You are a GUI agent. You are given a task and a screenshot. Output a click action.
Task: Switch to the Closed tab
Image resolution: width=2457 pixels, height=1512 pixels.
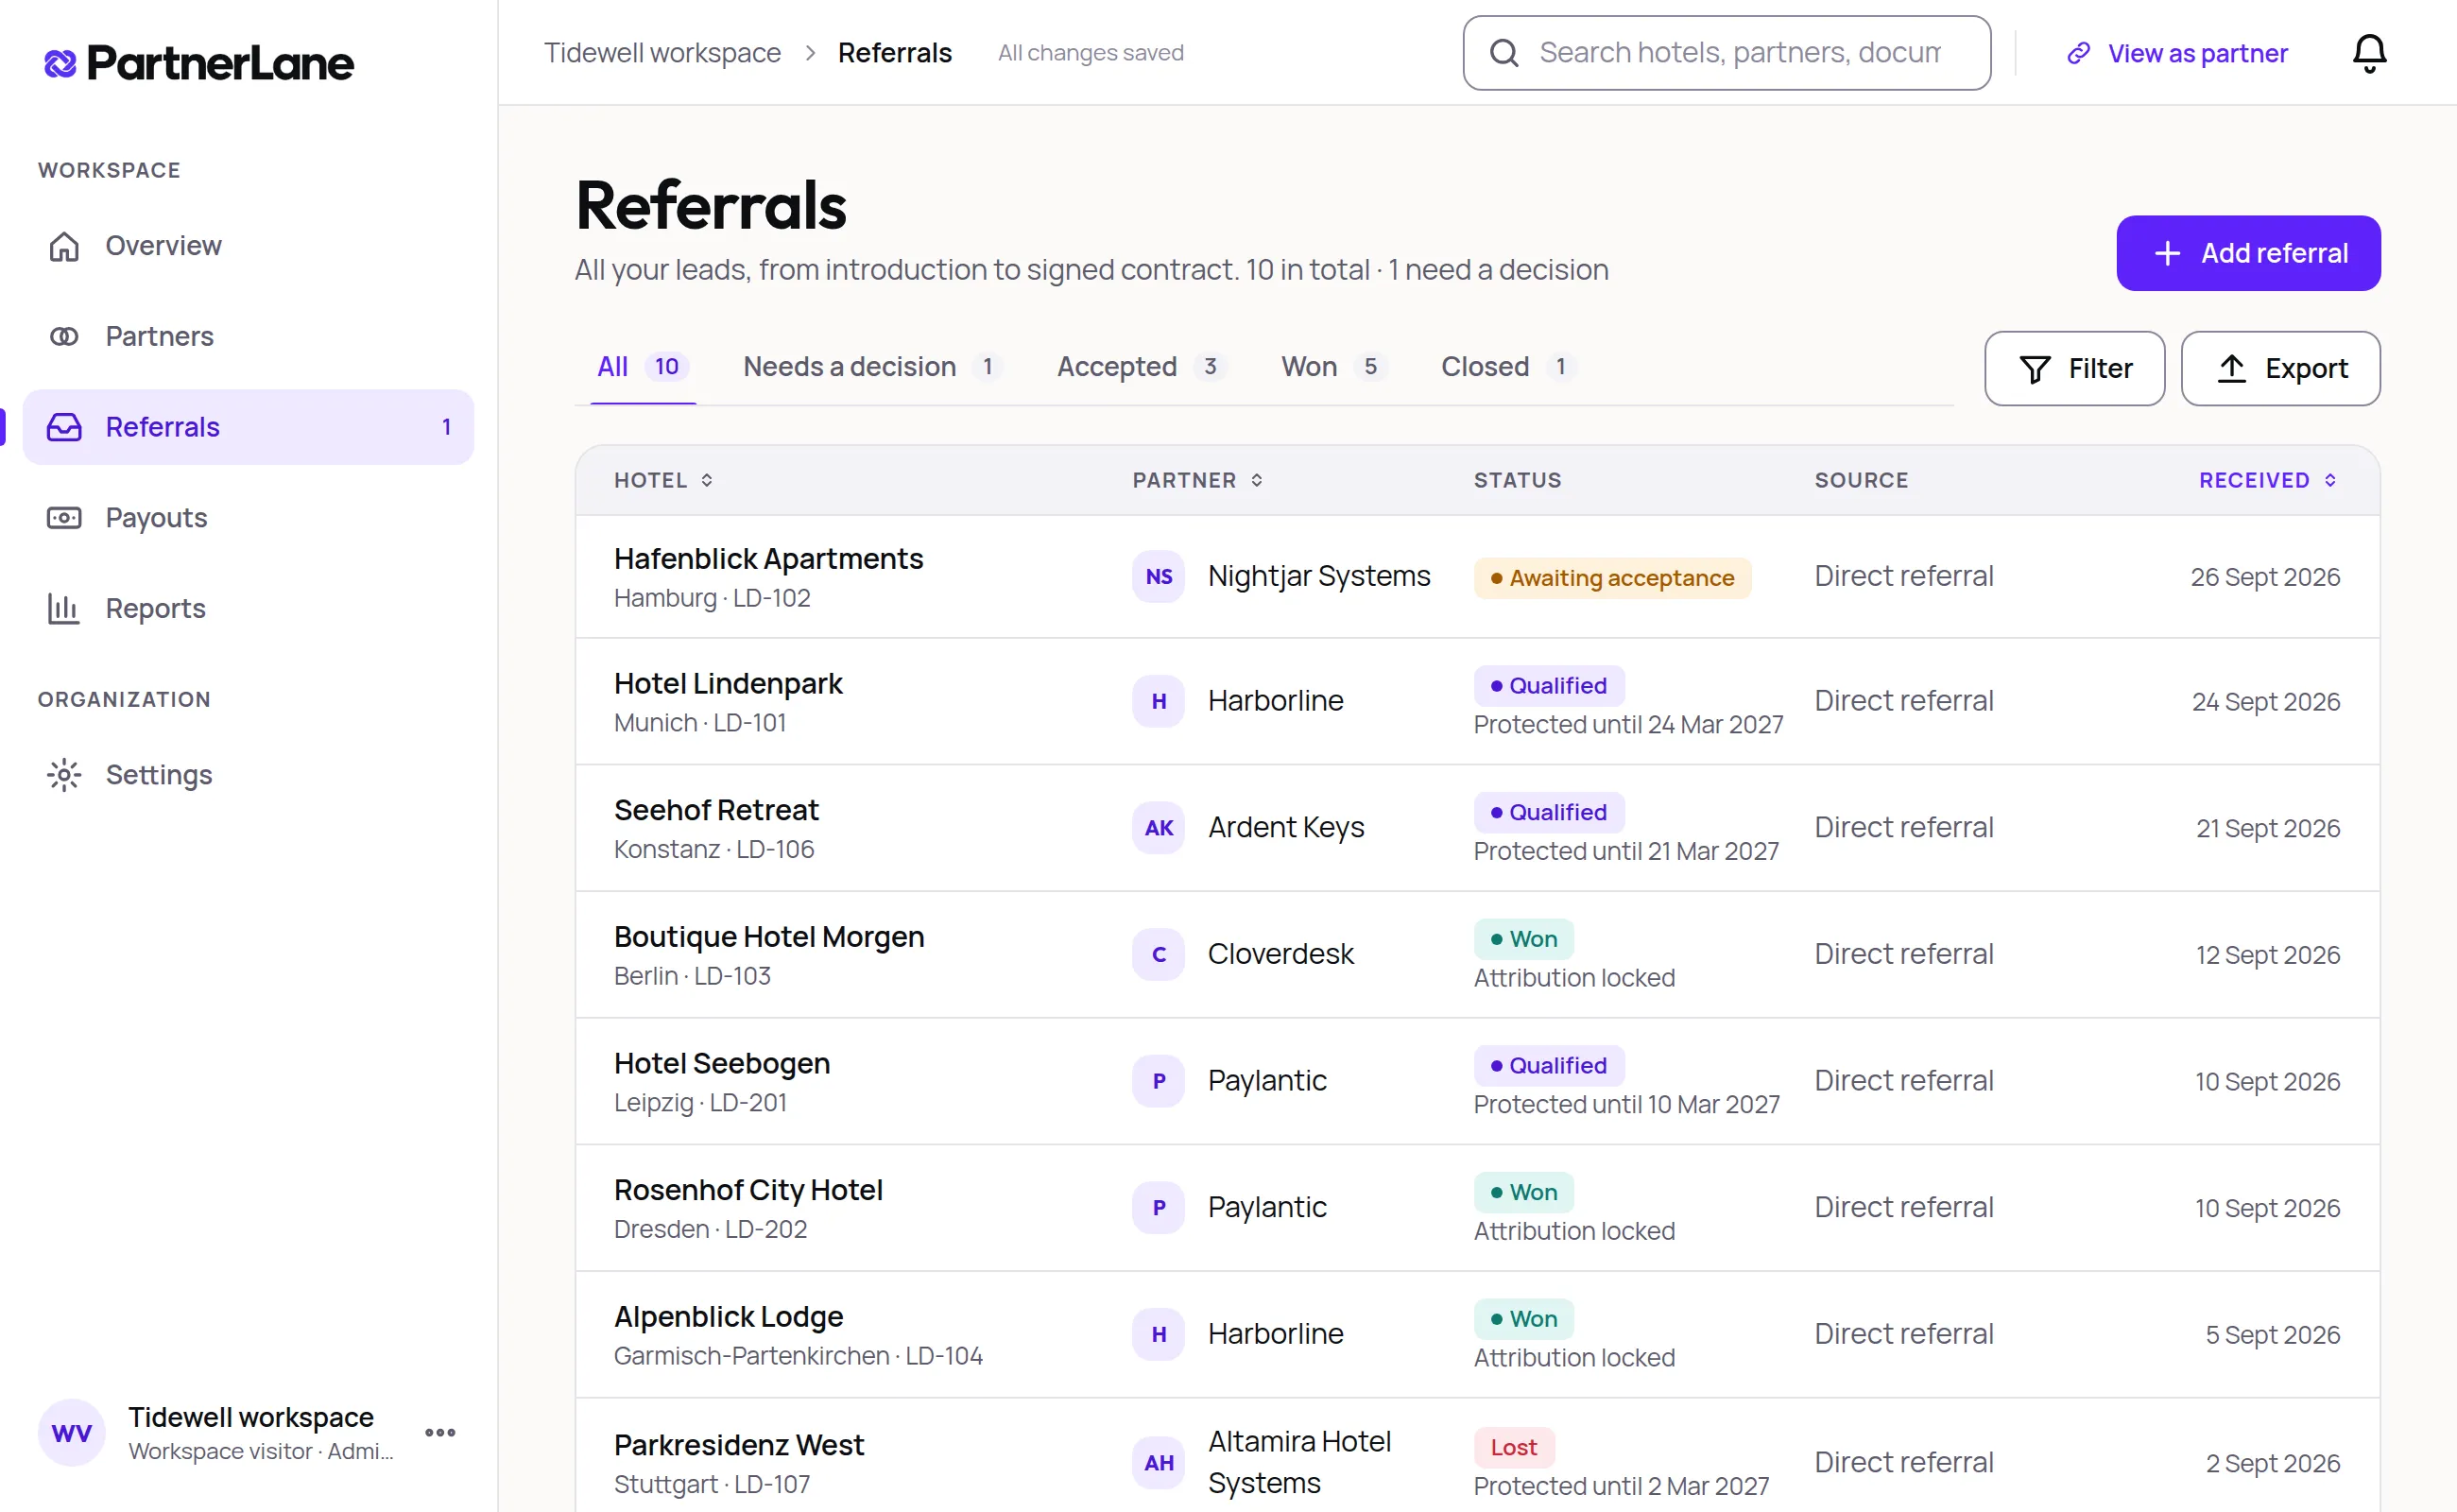(1507, 367)
